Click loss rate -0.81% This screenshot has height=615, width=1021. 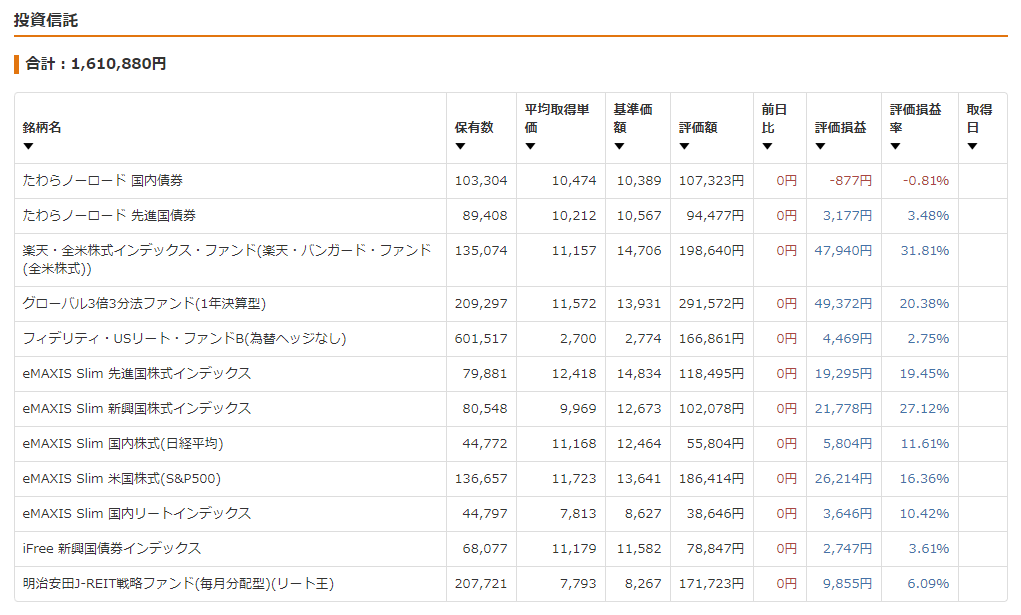pyautogui.click(x=926, y=180)
